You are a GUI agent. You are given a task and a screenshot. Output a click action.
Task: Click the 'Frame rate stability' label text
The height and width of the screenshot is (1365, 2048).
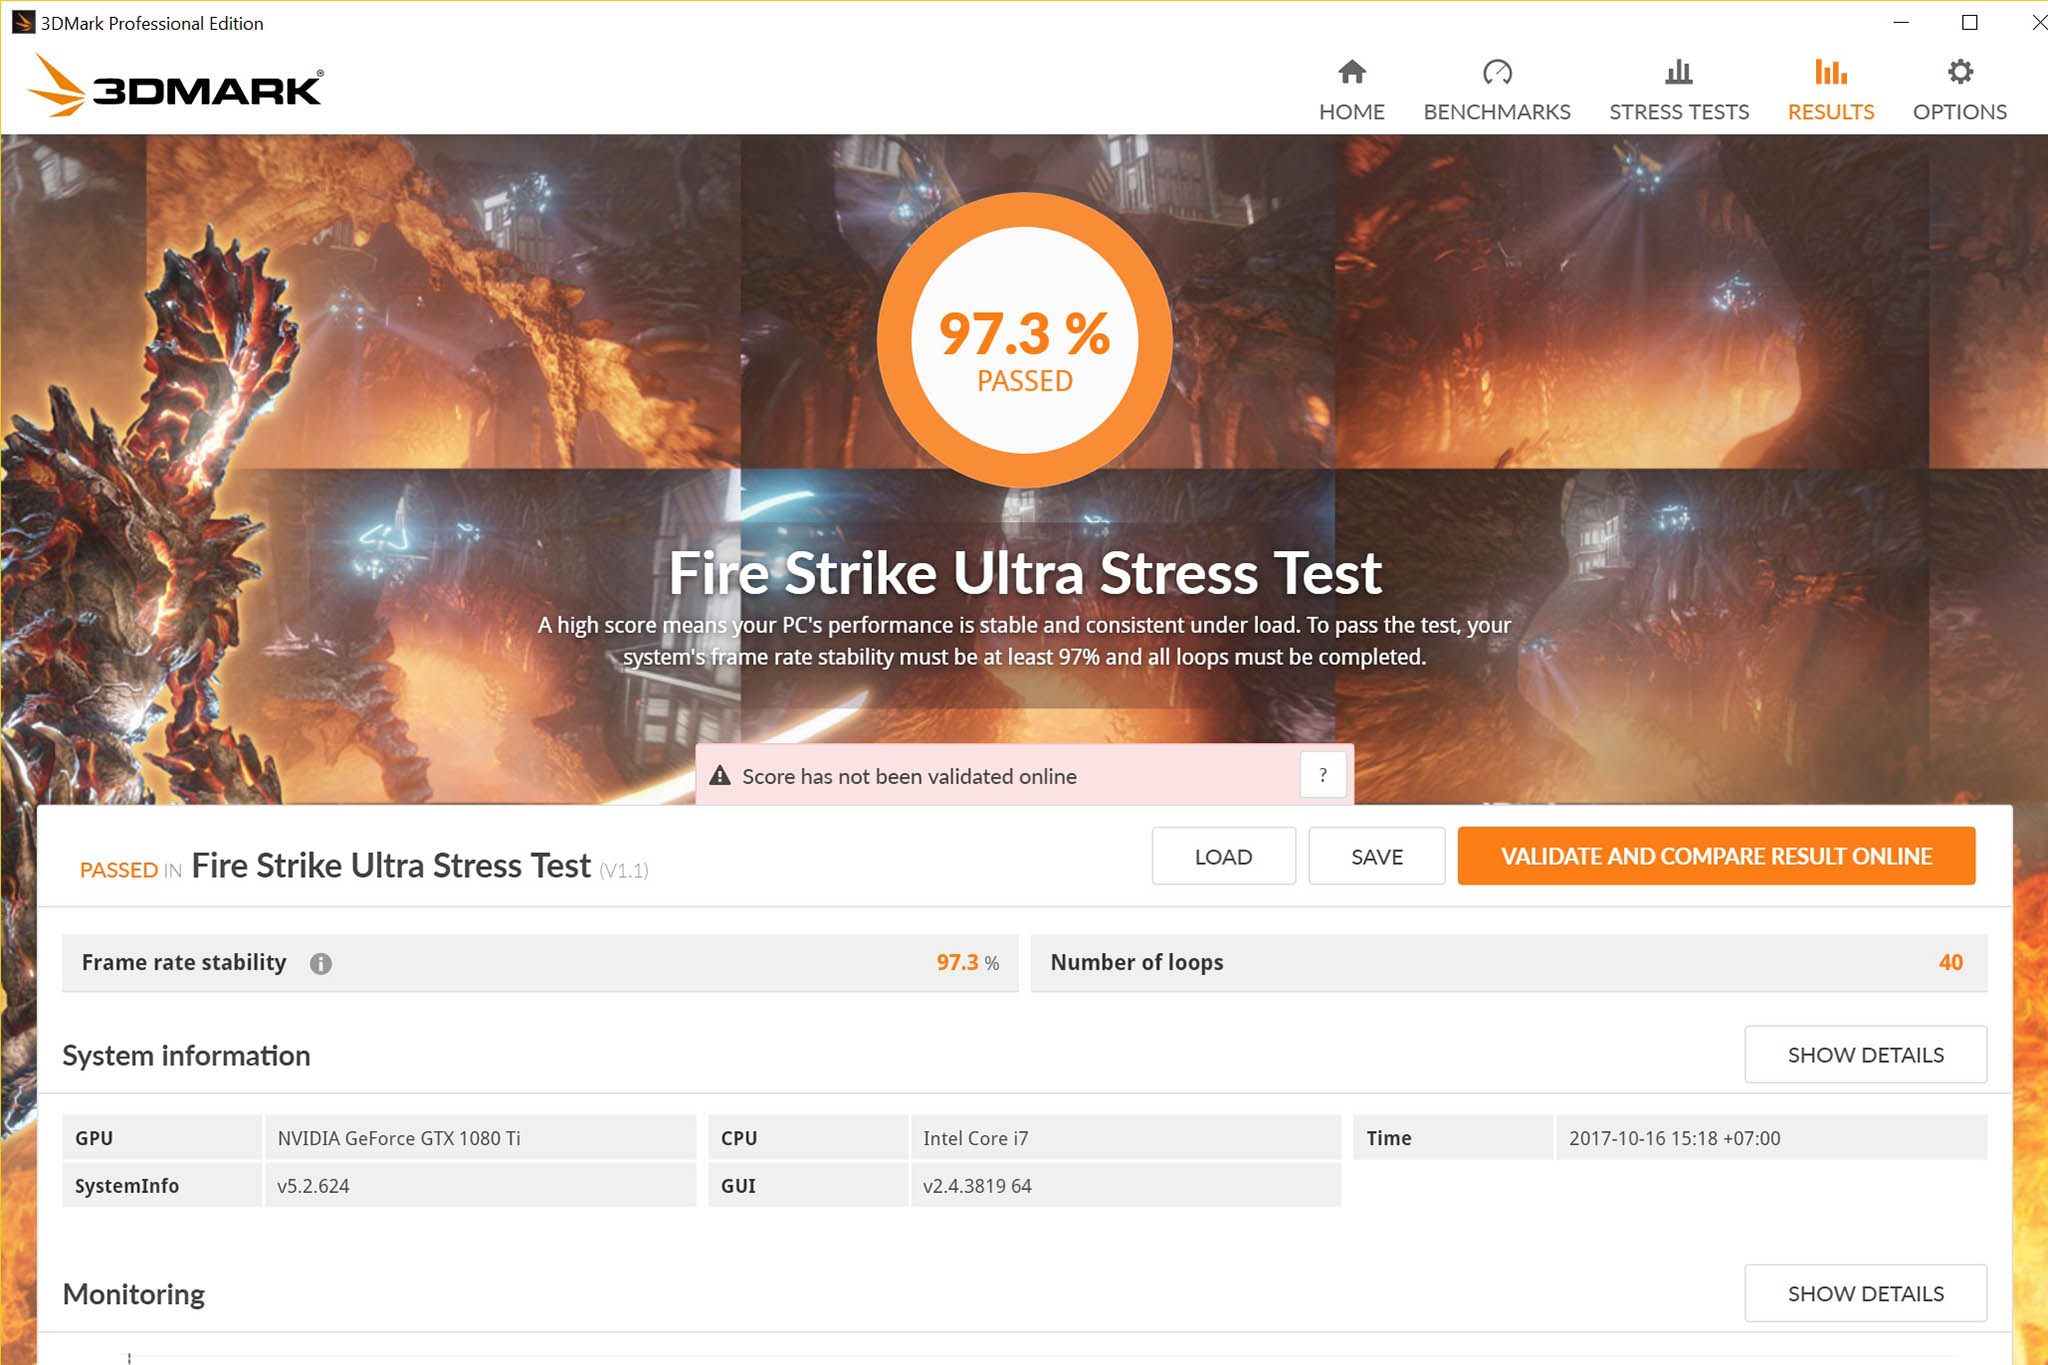pos(184,962)
